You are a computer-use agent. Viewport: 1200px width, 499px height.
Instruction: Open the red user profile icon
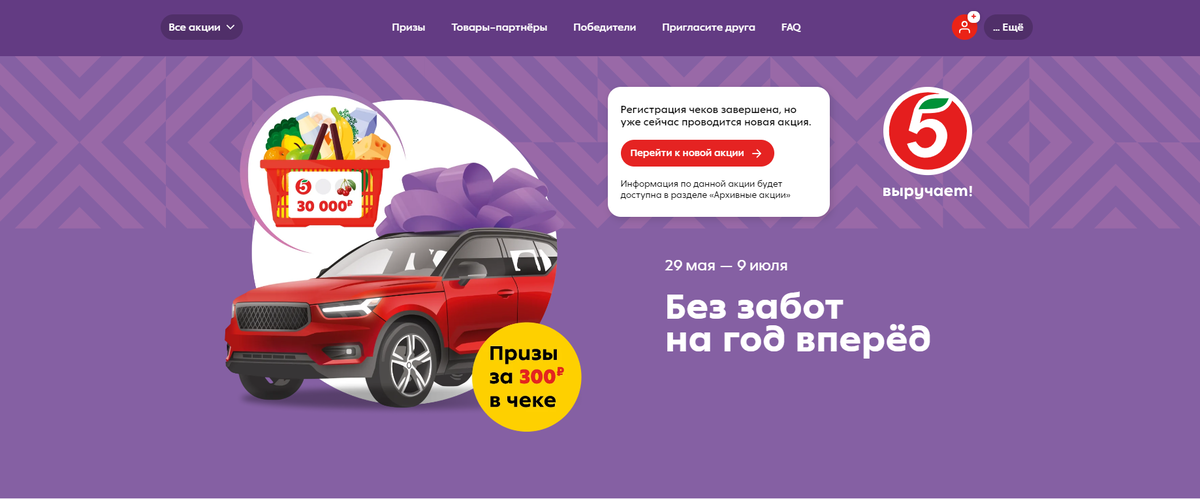tap(964, 27)
